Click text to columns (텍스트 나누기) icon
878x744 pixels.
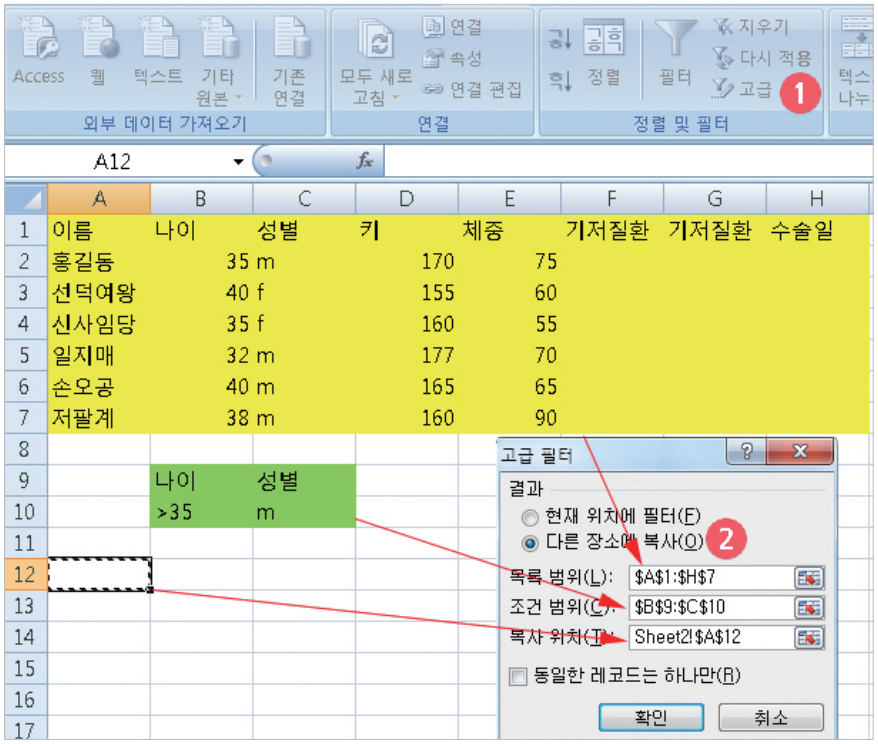coord(856,36)
